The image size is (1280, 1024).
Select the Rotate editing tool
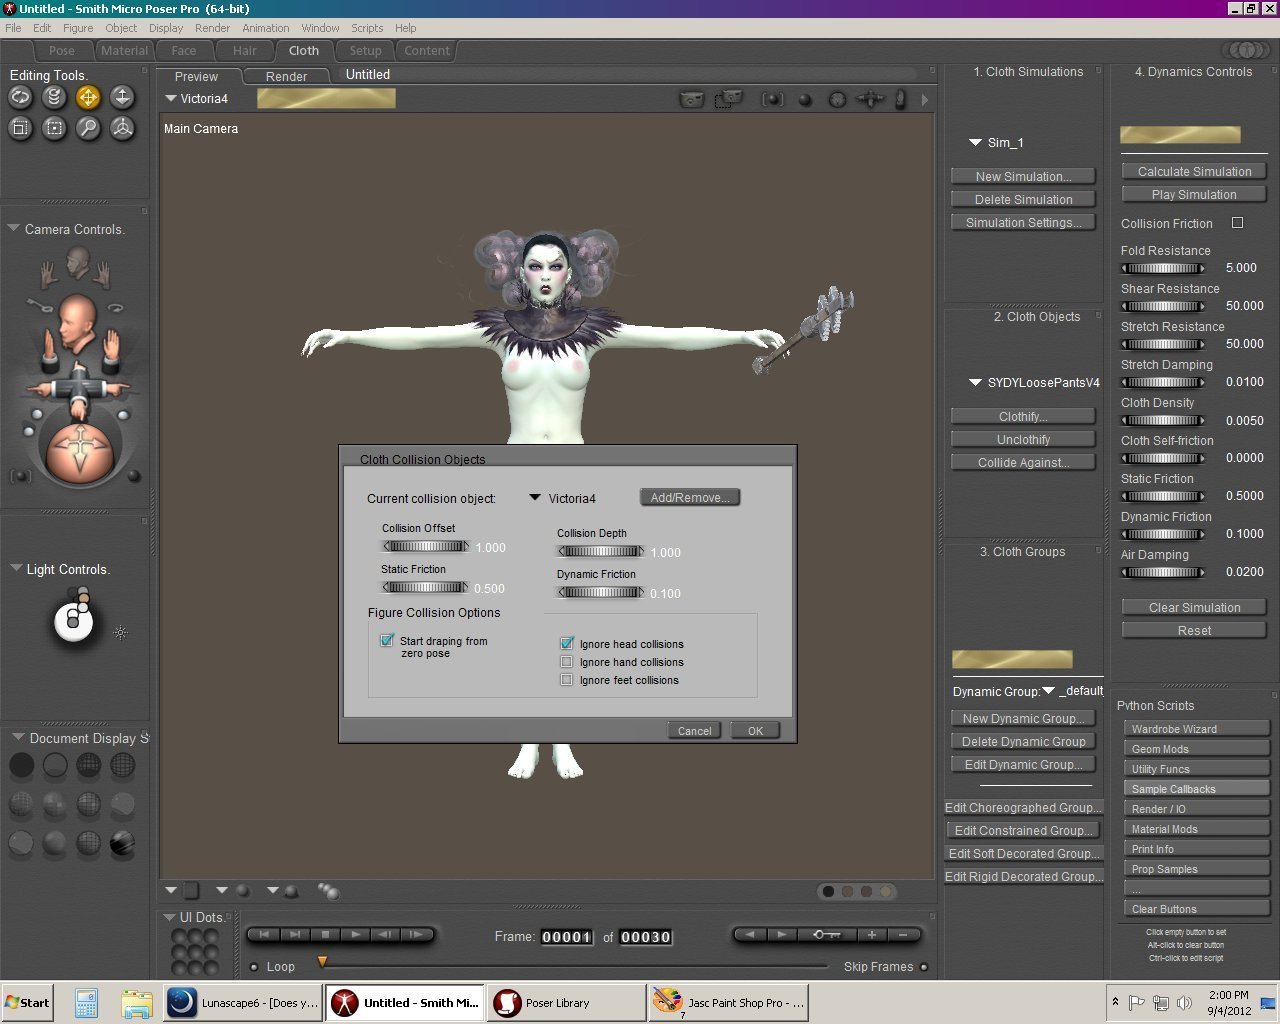coord(21,97)
